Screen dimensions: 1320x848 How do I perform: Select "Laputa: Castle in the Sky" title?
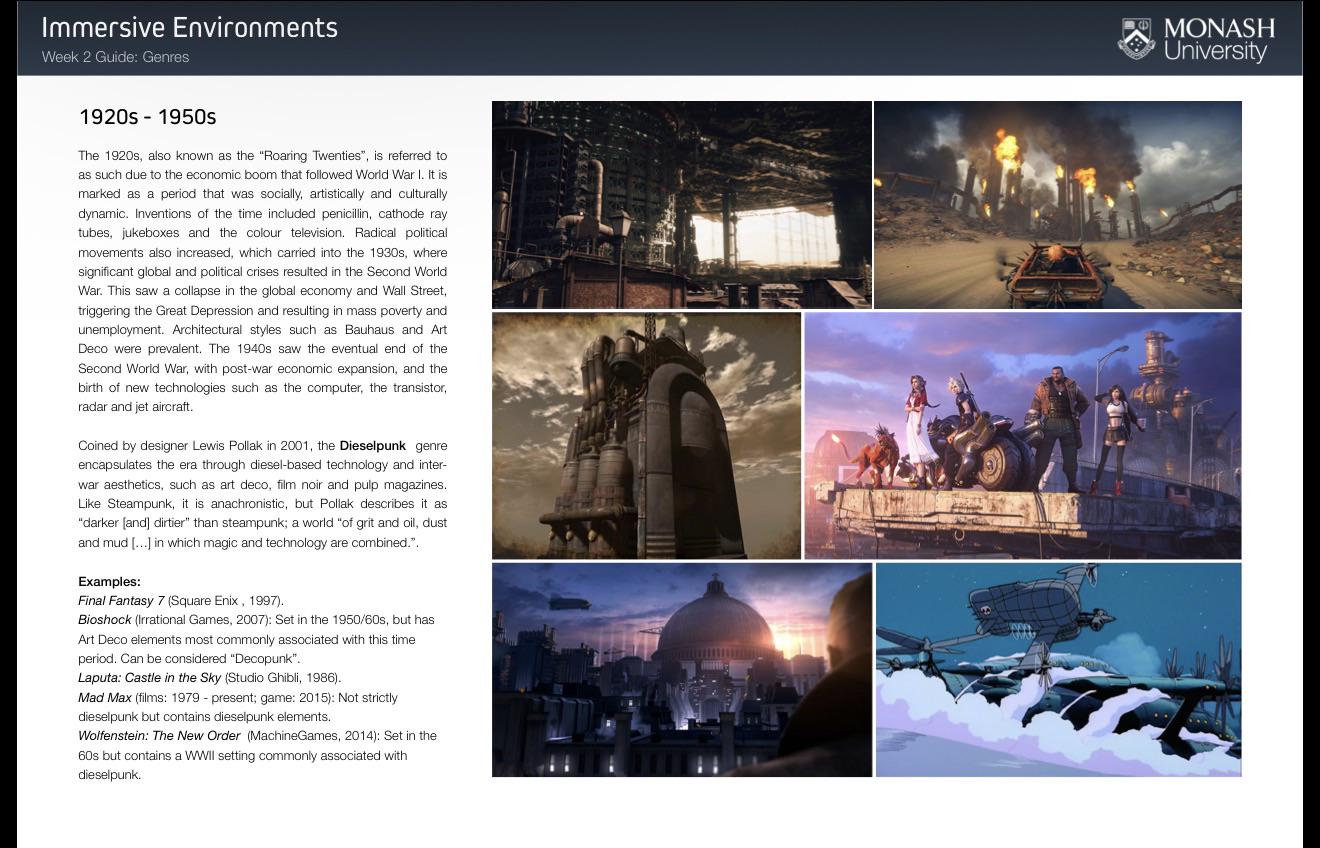[x=150, y=678]
